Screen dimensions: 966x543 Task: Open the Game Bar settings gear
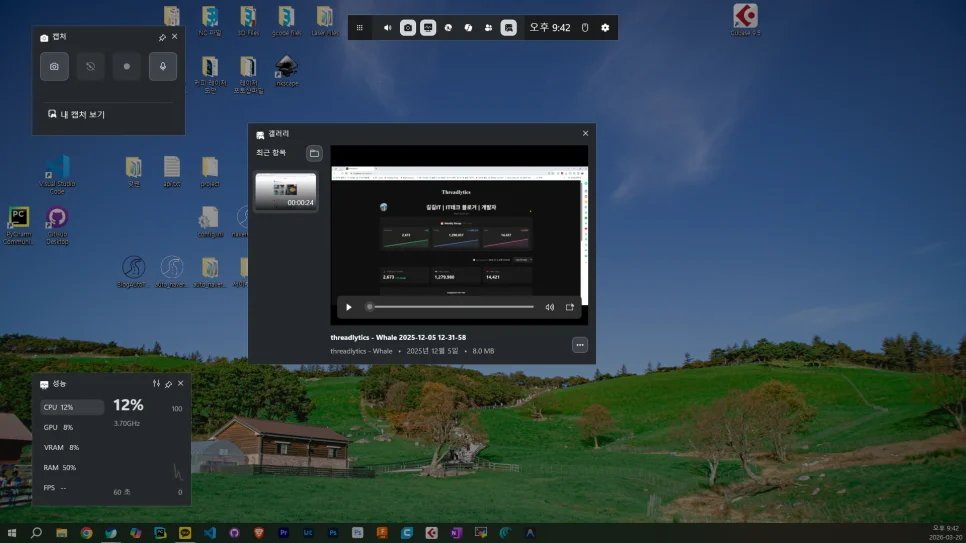tap(605, 28)
